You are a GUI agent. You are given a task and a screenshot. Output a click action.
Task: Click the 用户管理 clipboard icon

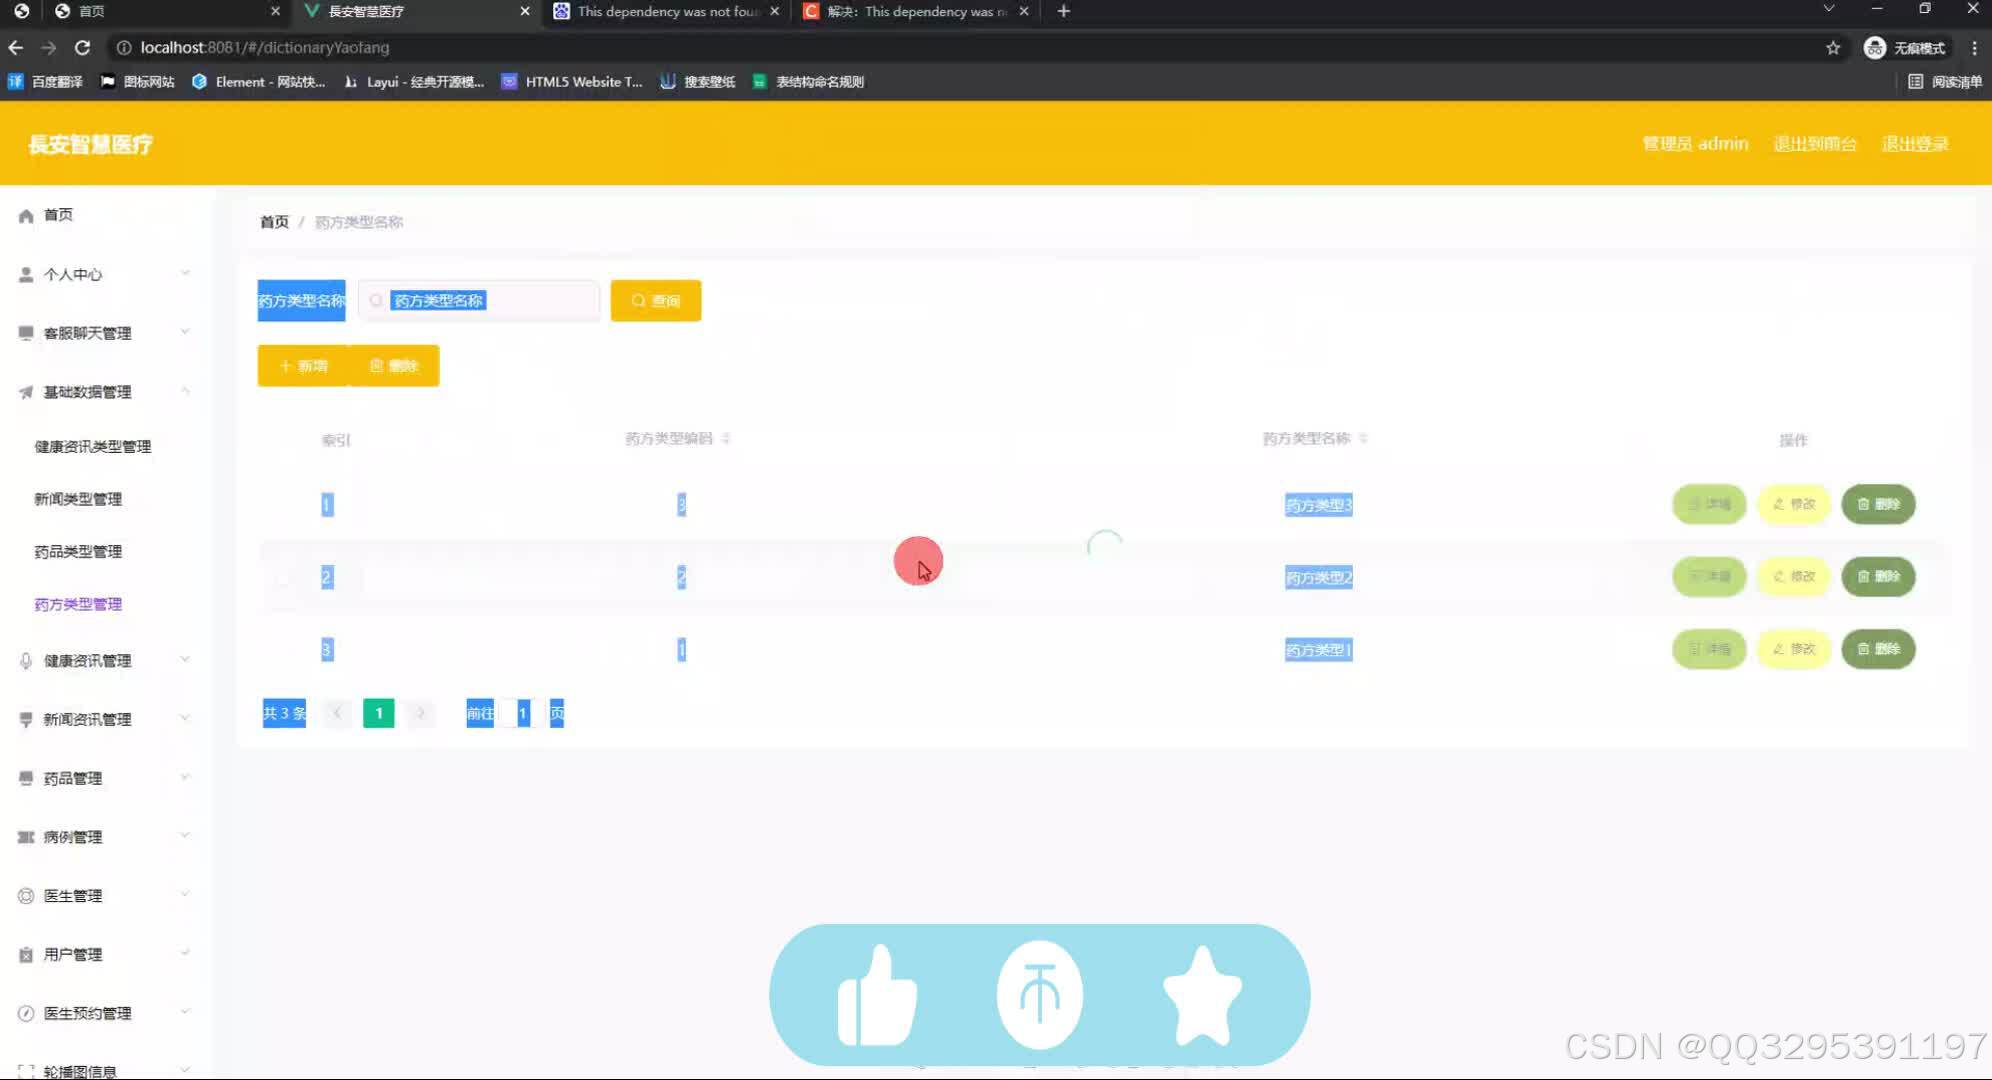tap(26, 955)
